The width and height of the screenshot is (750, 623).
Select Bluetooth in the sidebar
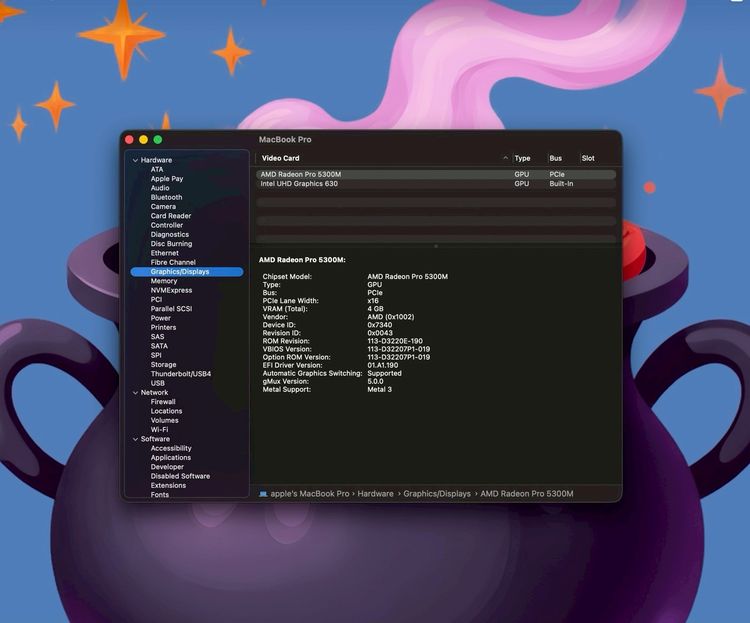(x=166, y=197)
